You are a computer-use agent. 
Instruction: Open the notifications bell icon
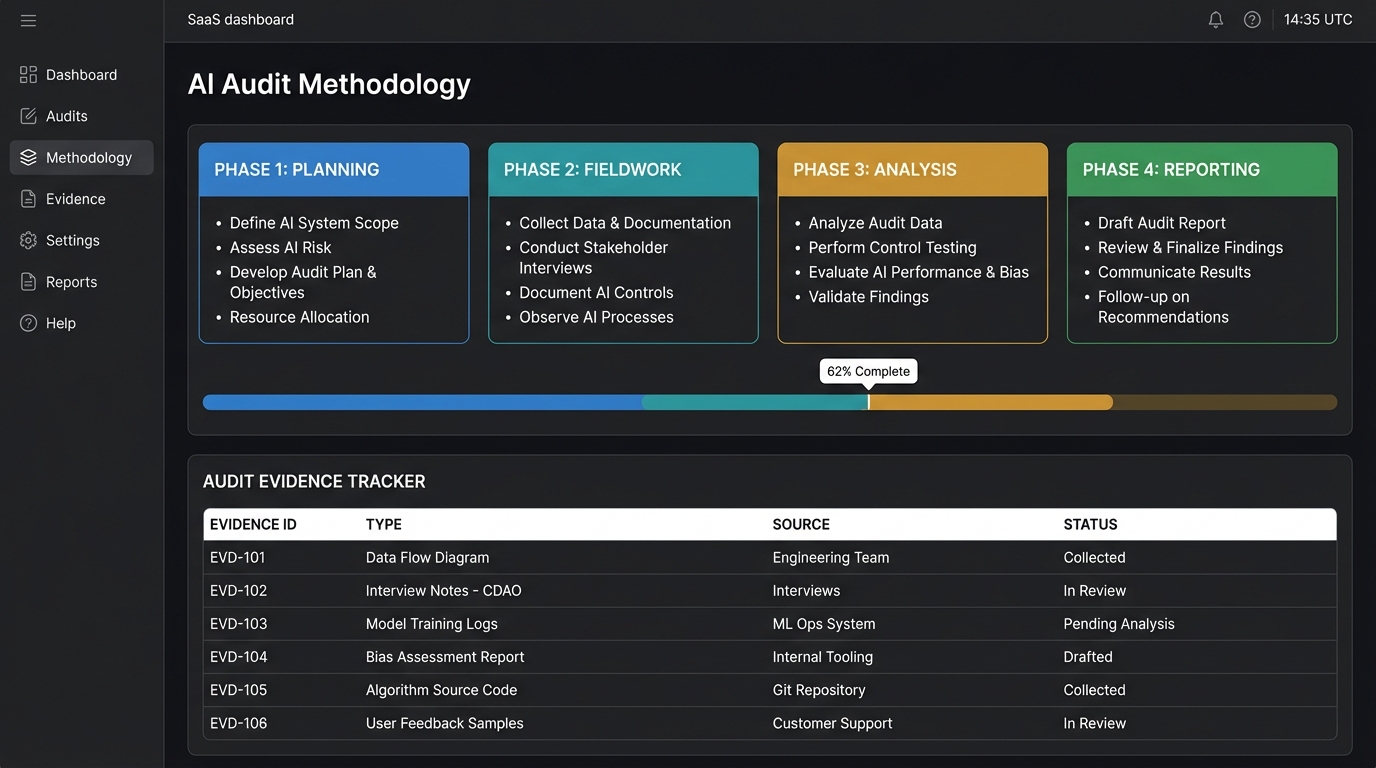click(1215, 18)
